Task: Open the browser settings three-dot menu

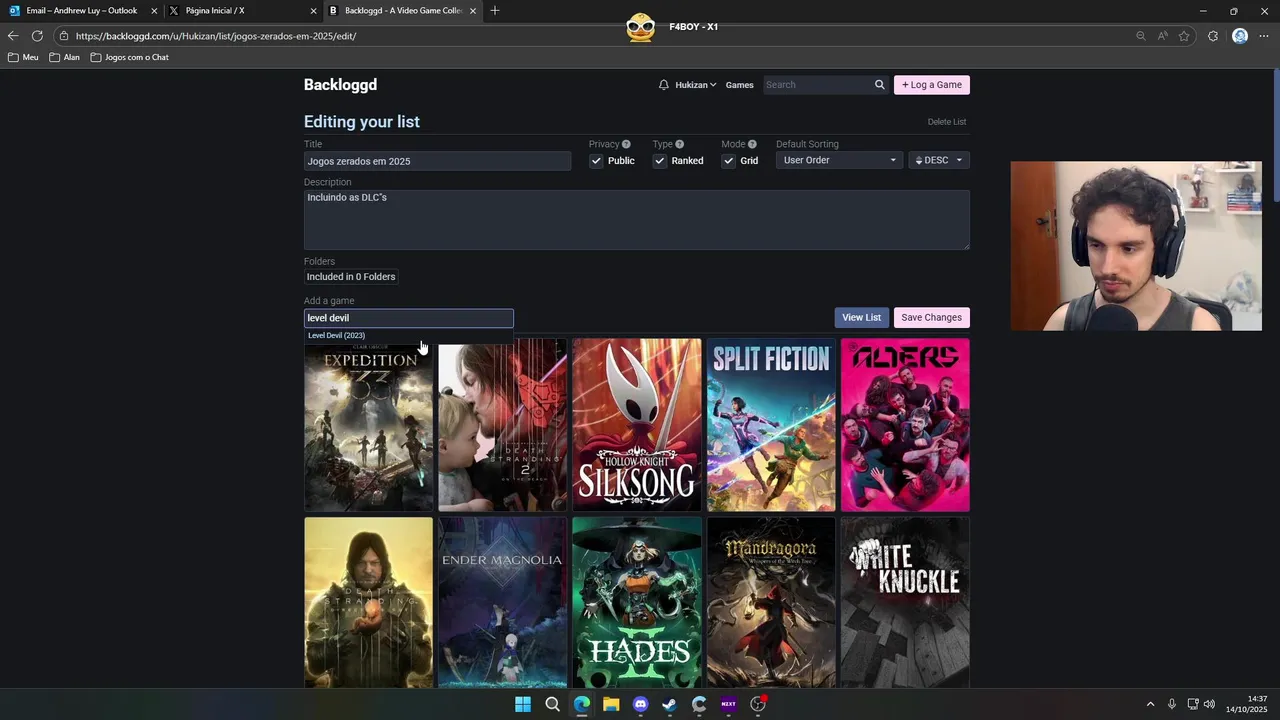Action: coord(1264,36)
